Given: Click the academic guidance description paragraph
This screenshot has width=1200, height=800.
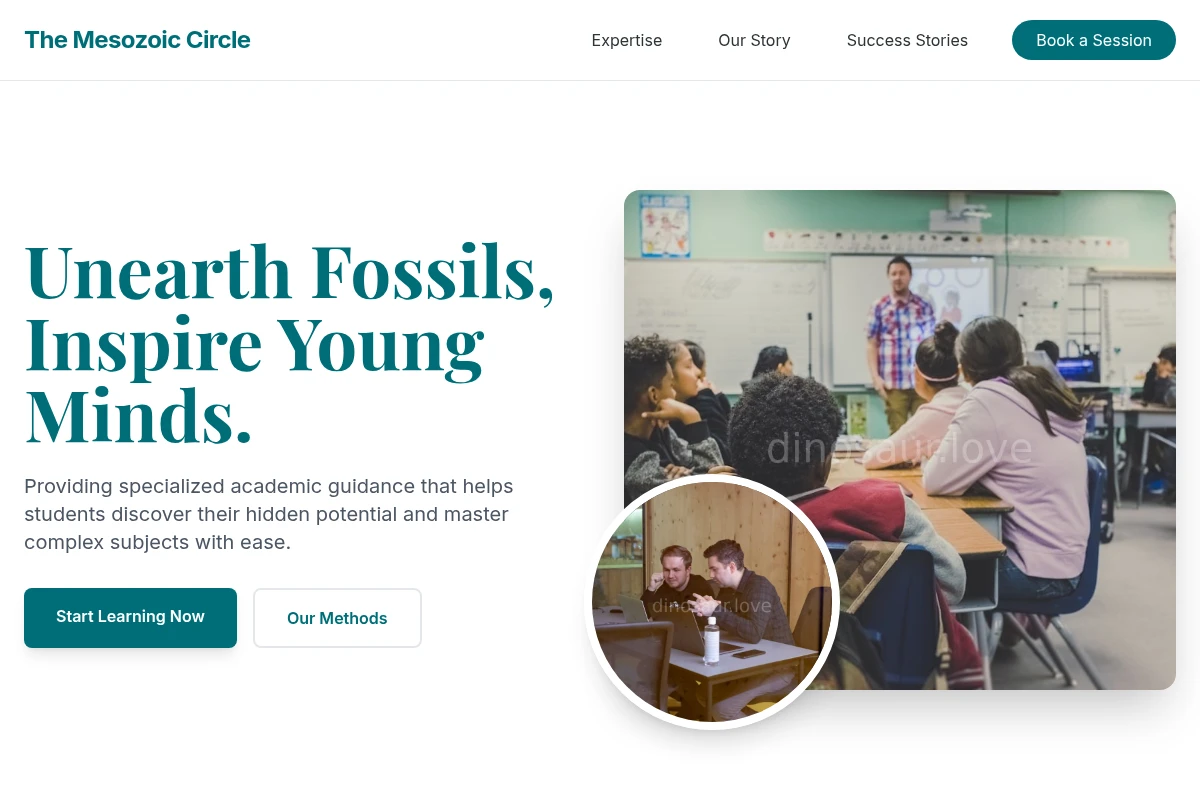Looking at the screenshot, I should click(x=269, y=514).
